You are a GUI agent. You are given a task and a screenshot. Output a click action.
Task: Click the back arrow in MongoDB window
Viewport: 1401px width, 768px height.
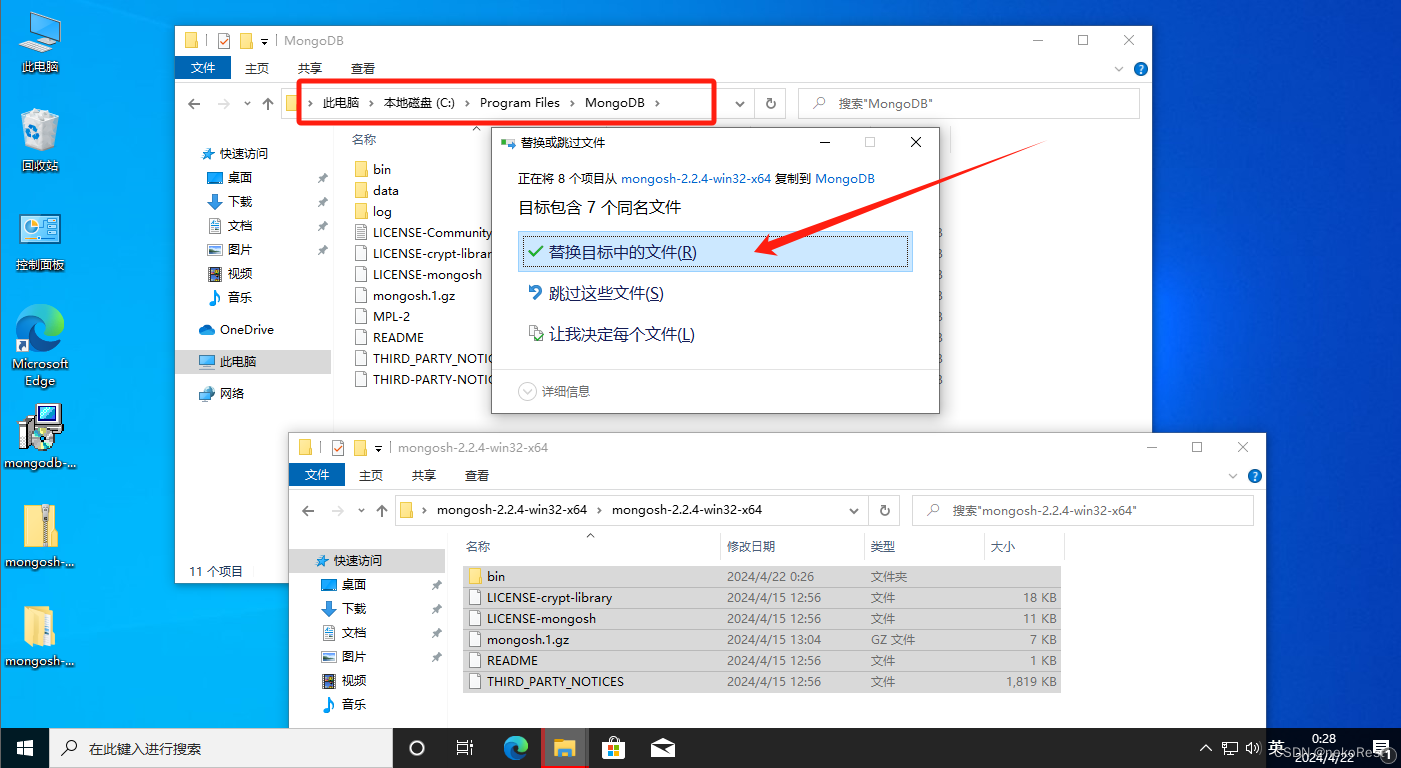194,103
